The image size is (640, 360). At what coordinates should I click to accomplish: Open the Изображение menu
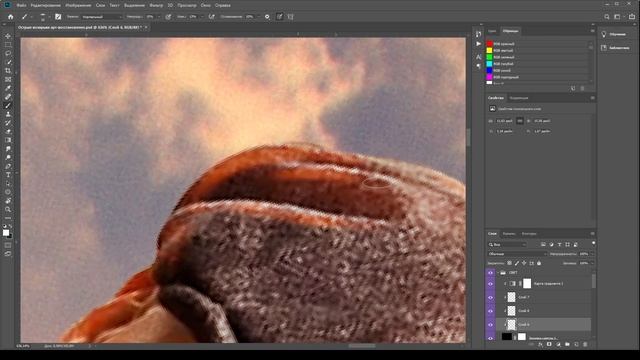pyautogui.click(x=78, y=5)
